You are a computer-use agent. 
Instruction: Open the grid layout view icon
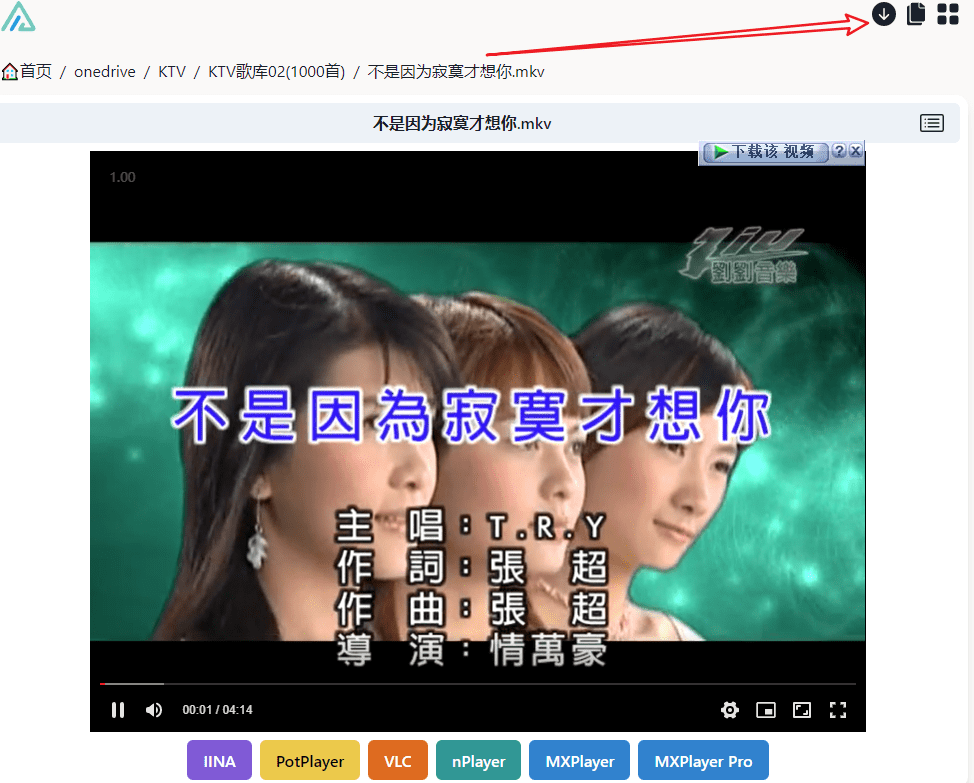pyautogui.click(x=947, y=14)
